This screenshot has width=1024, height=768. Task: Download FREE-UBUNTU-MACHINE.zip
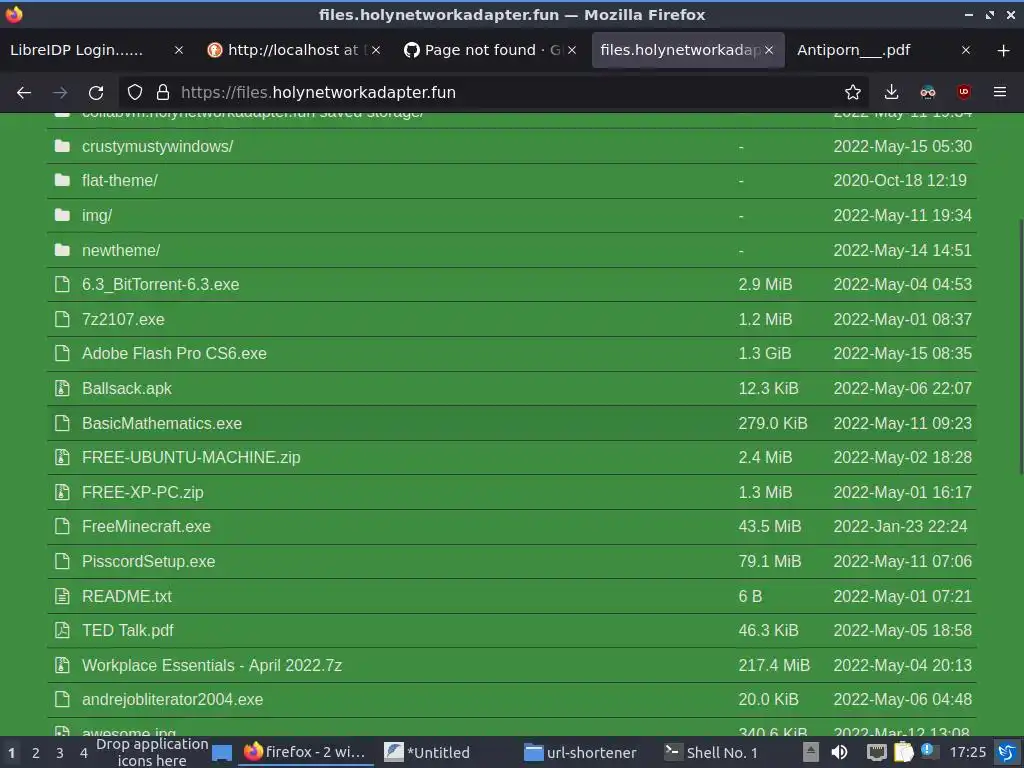click(191, 457)
